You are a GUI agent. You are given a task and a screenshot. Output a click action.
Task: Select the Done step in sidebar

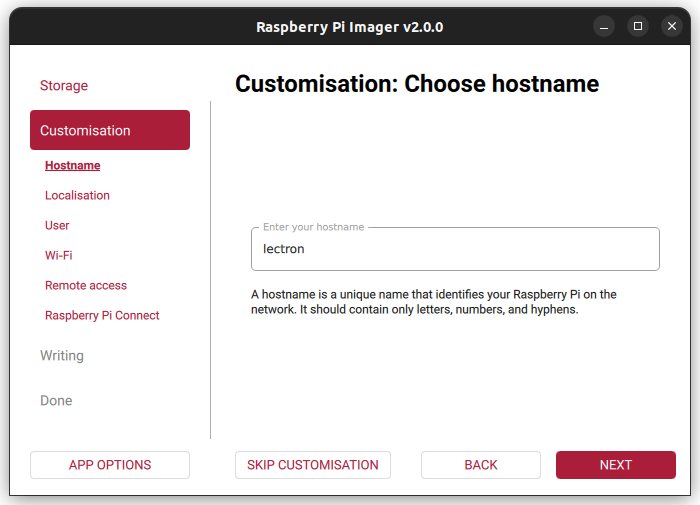[x=56, y=401]
